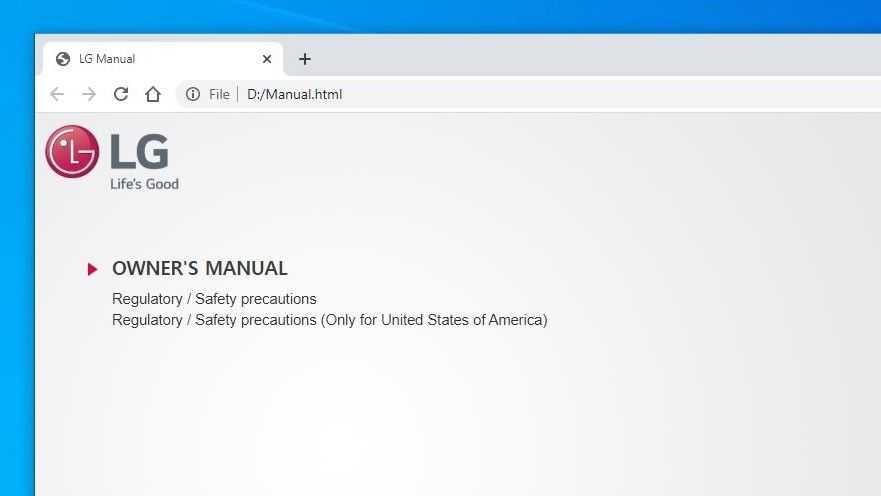The height and width of the screenshot is (496, 881).
Task: Click the browser Back arrow button
Action: pyautogui.click(x=57, y=94)
